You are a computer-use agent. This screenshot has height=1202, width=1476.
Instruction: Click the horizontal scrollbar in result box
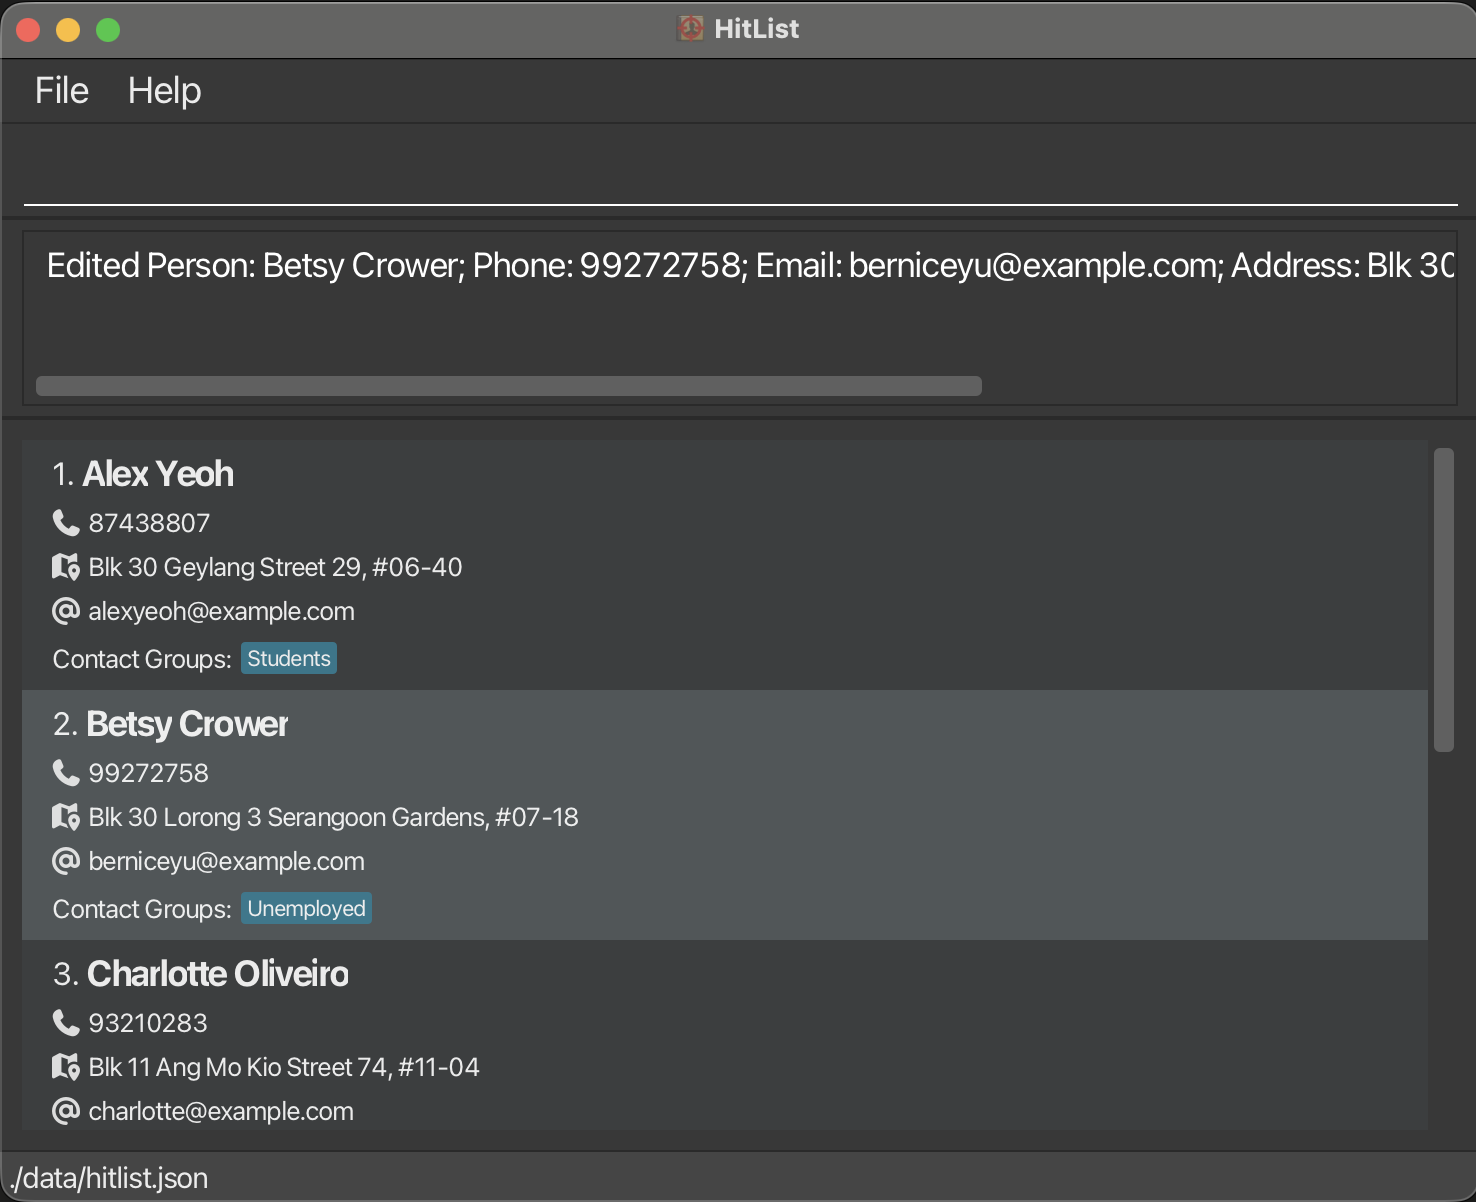click(508, 386)
